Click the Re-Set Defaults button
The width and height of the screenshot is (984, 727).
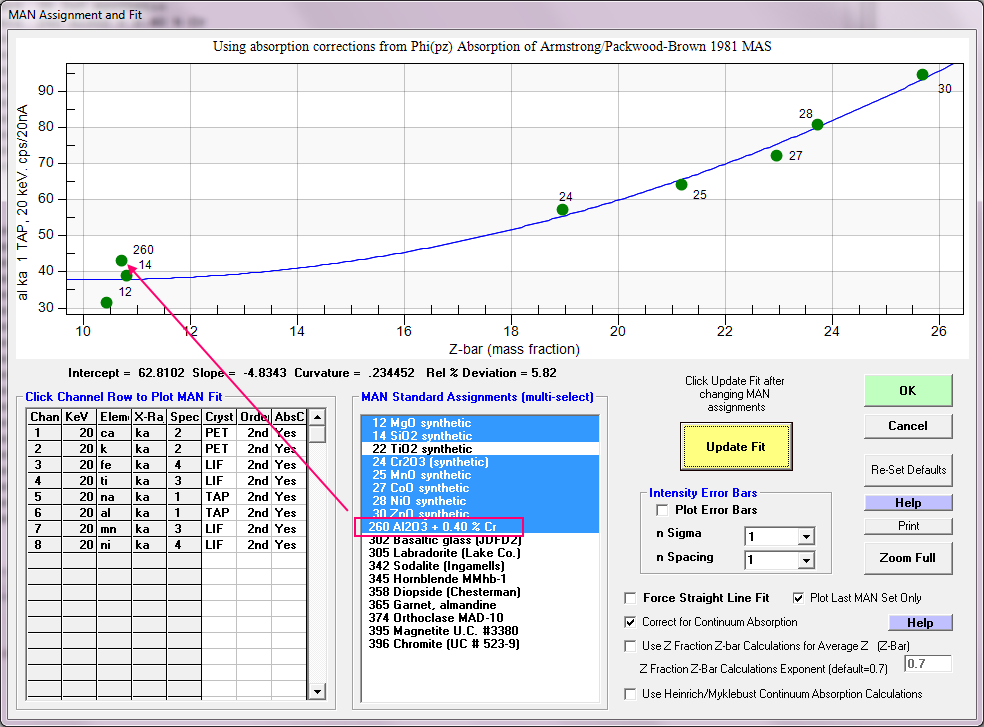tap(908, 470)
